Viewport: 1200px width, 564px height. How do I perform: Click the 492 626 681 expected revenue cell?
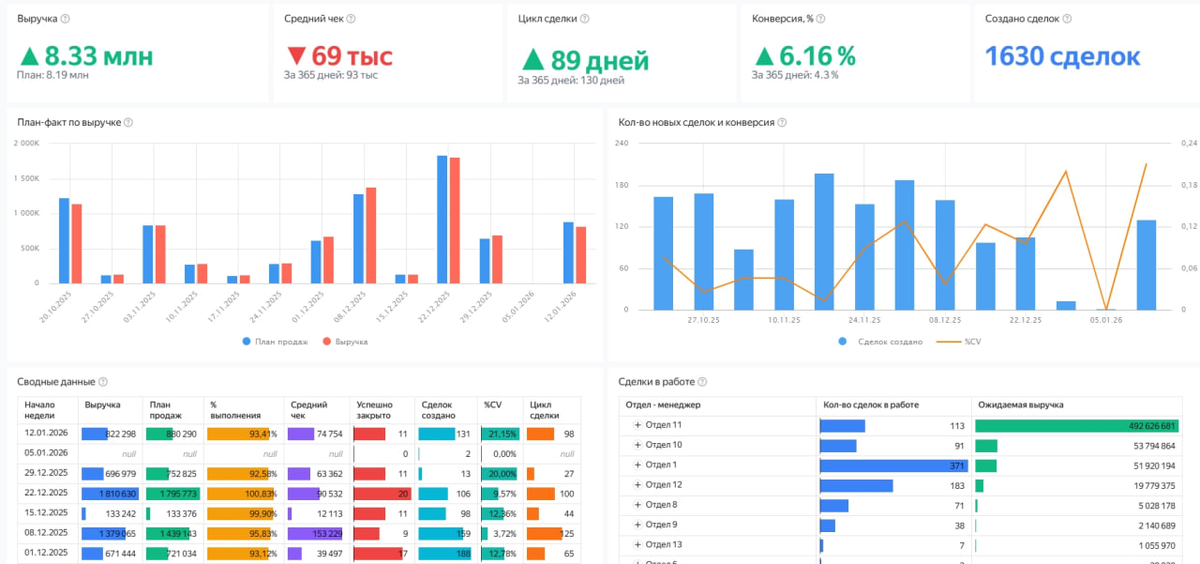click(1076, 425)
